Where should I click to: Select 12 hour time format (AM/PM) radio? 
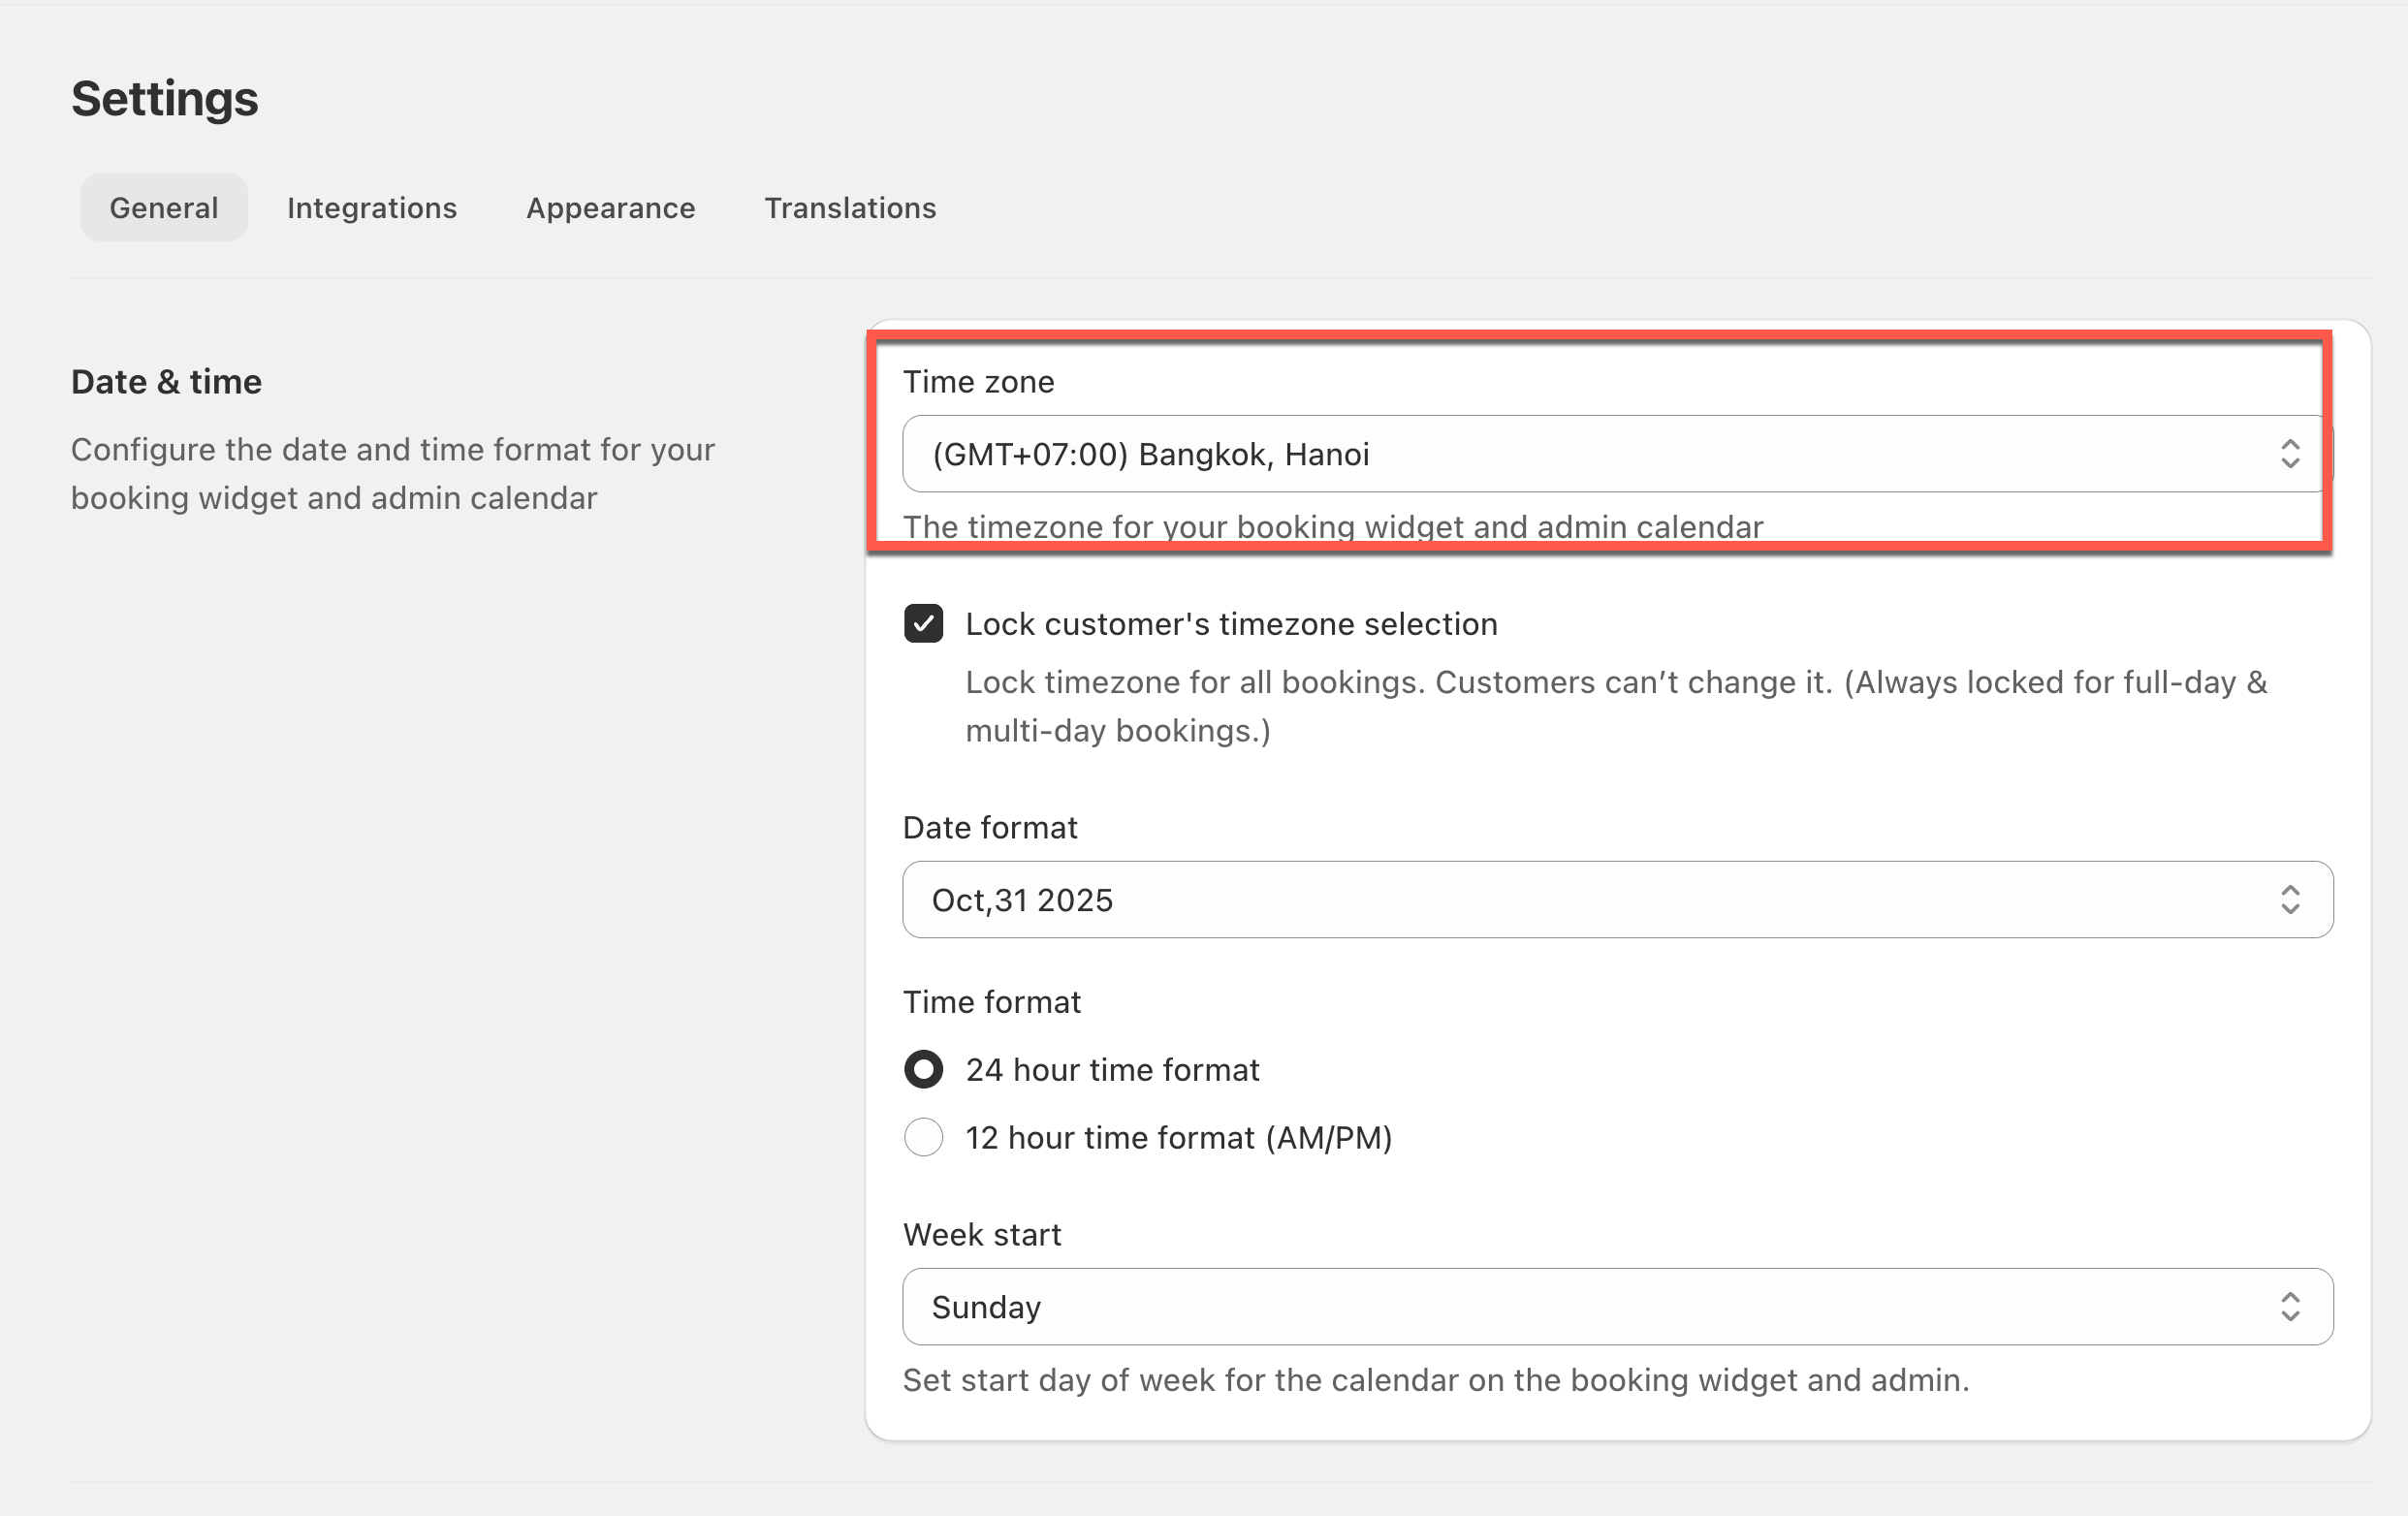point(923,1137)
